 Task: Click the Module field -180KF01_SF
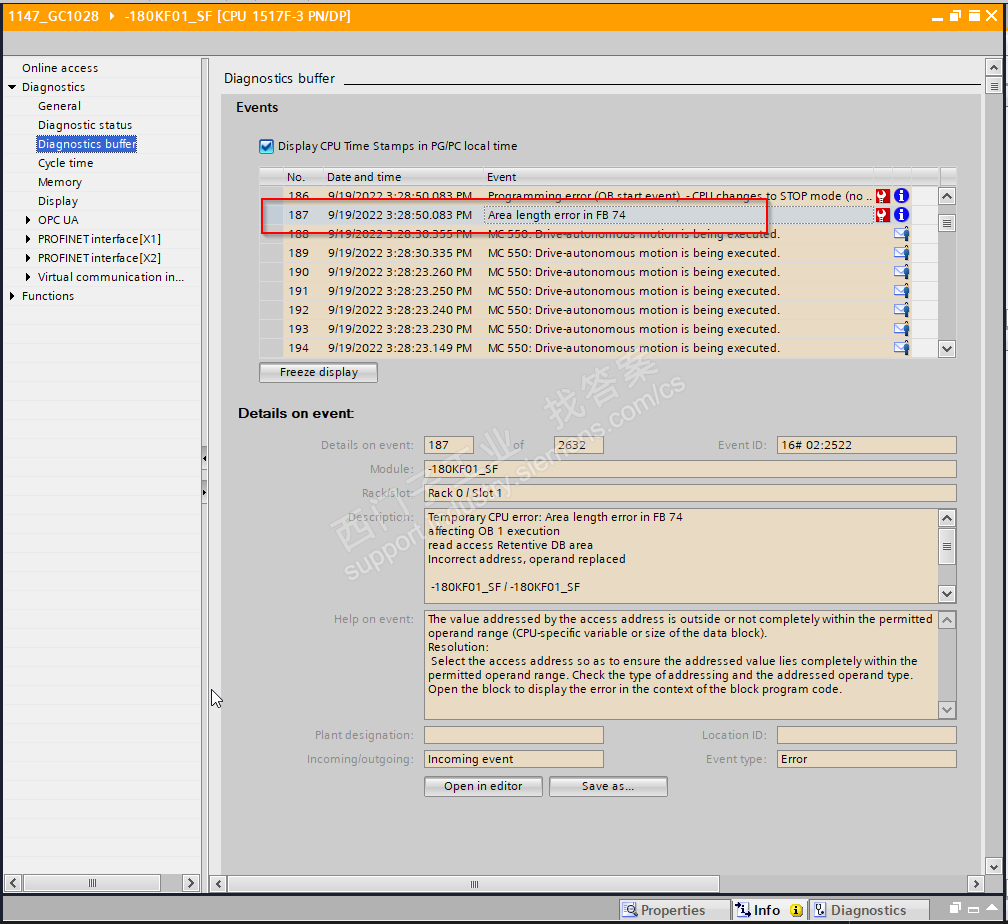click(x=690, y=469)
